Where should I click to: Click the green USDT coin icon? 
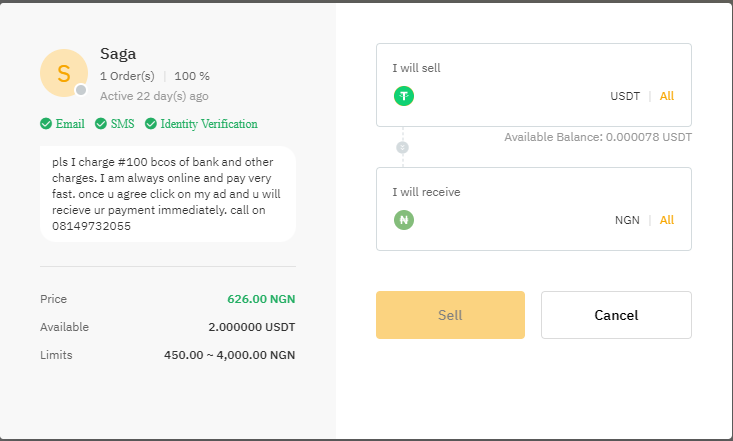(x=404, y=96)
